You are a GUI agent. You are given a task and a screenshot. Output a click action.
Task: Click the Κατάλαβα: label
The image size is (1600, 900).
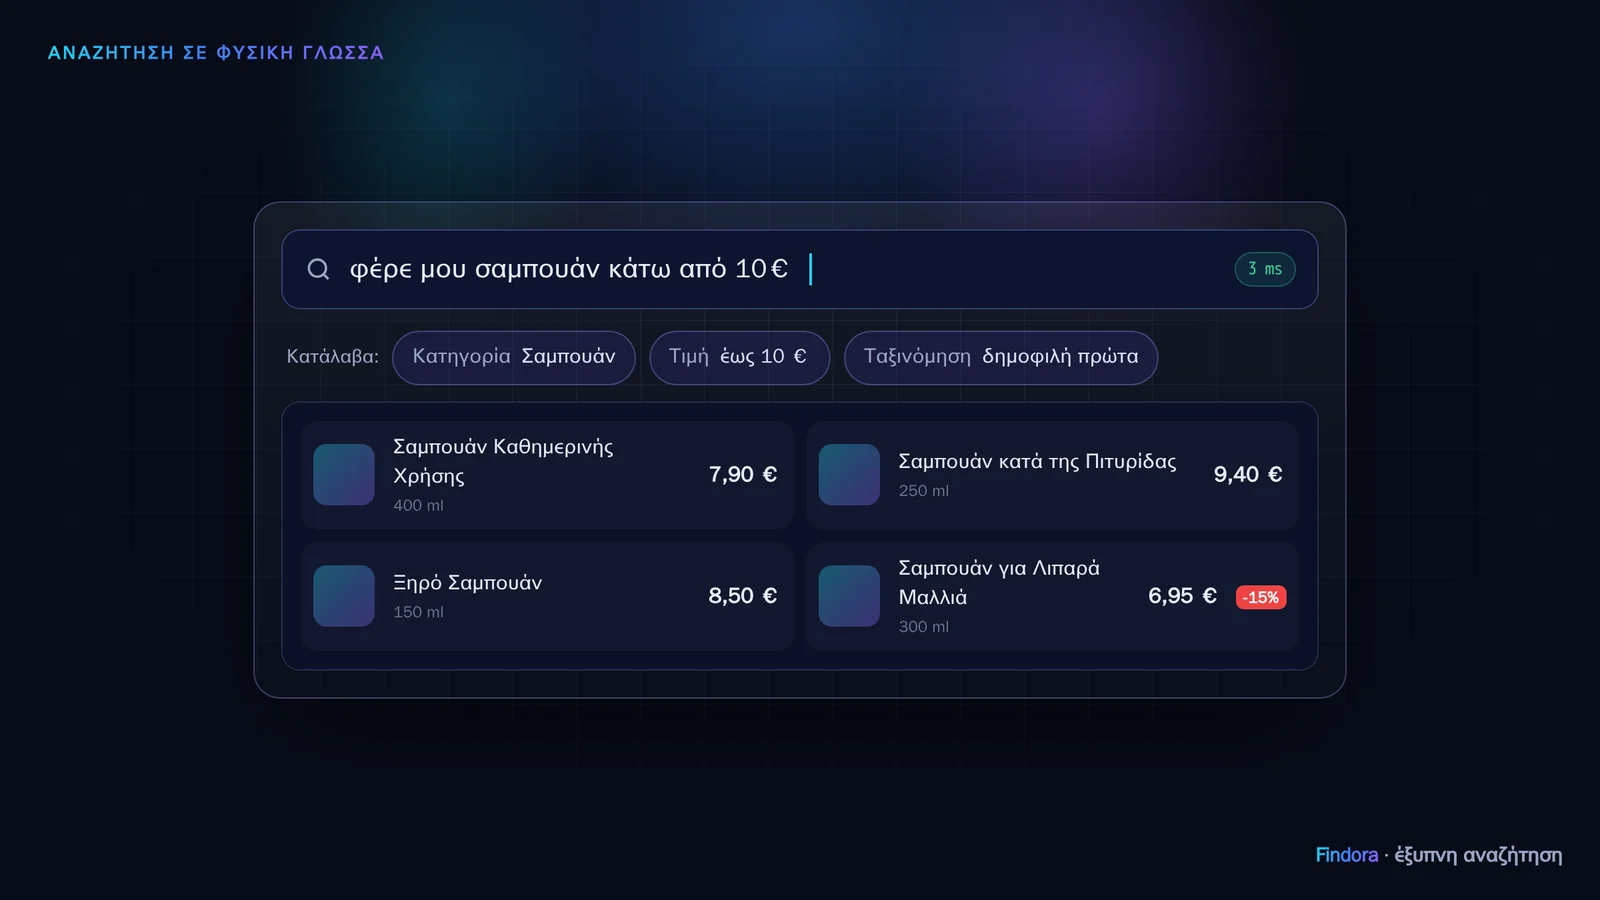pyautogui.click(x=333, y=357)
